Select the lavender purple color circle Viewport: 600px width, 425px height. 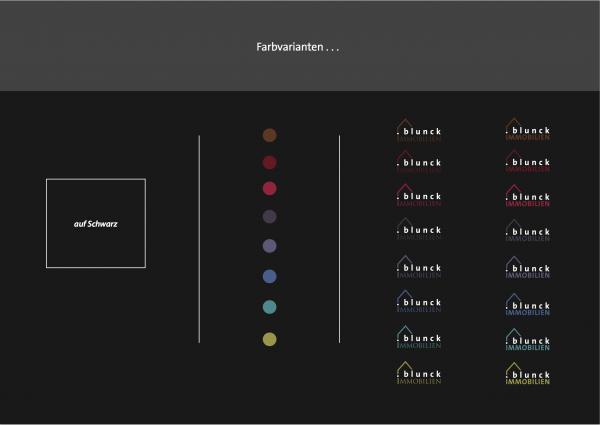[269, 246]
